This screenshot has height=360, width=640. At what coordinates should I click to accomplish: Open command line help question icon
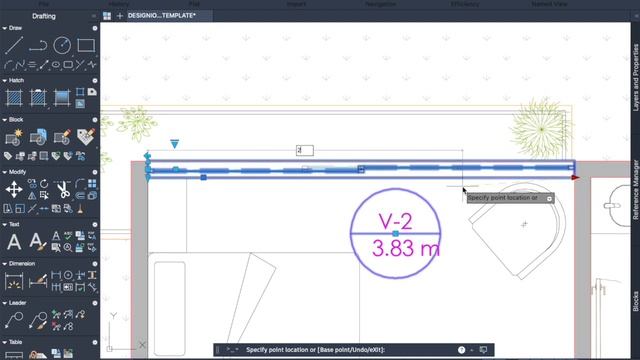[x=461, y=350]
